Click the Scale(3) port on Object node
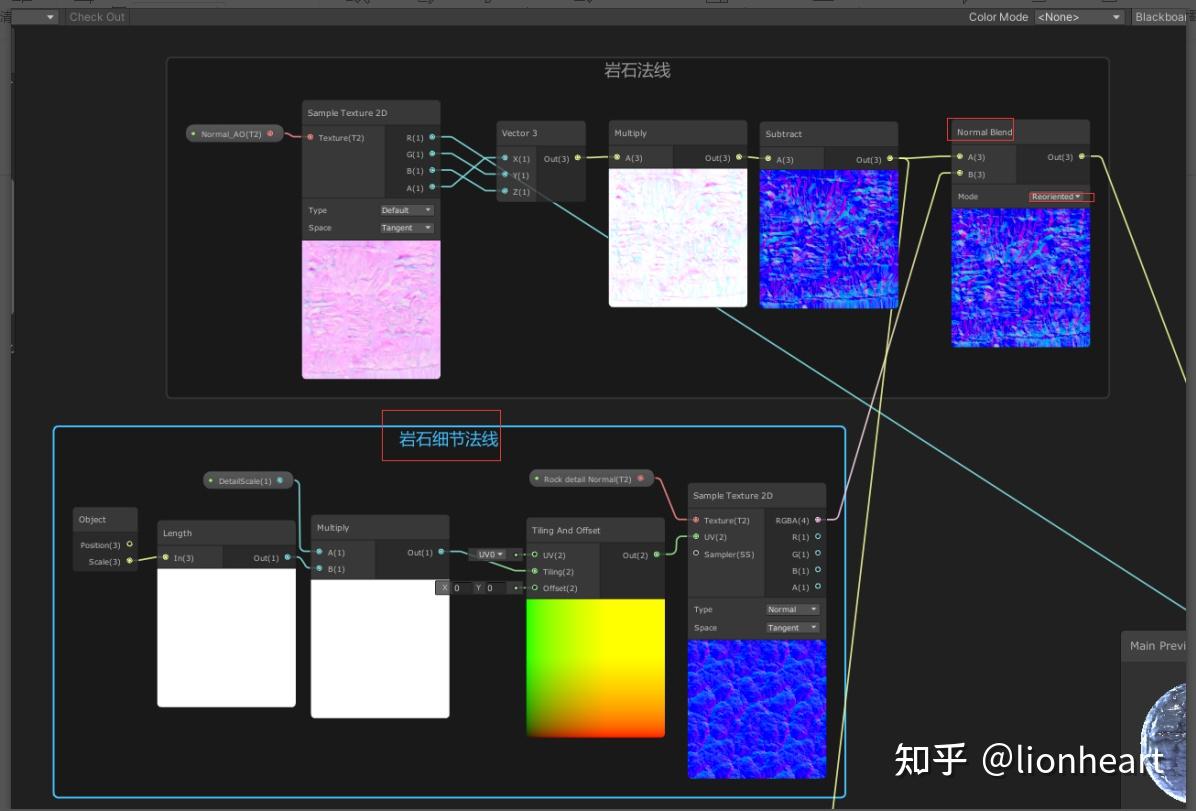The height and width of the screenshot is (811, 1196). pyautogui.click(x=130, y=561)
